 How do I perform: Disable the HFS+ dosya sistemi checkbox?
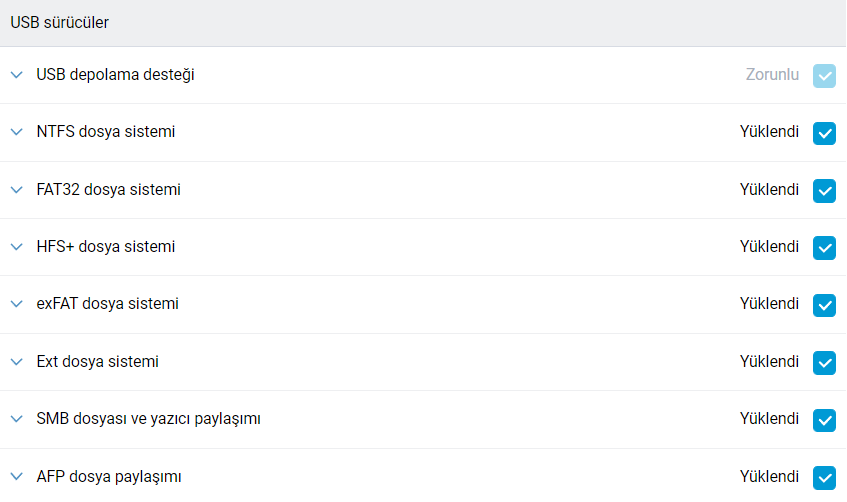click(824, 247)
